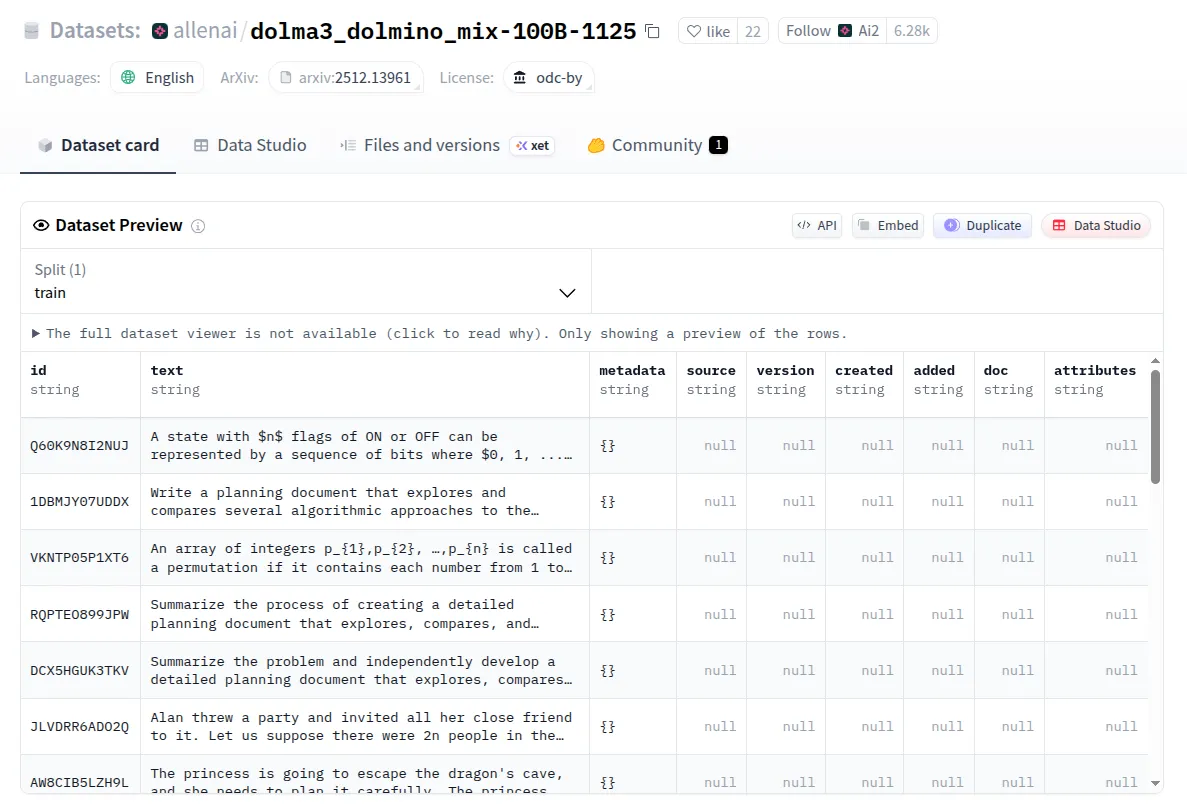Select the row id VKNTP05P1XT6

(x=79, y=558)
